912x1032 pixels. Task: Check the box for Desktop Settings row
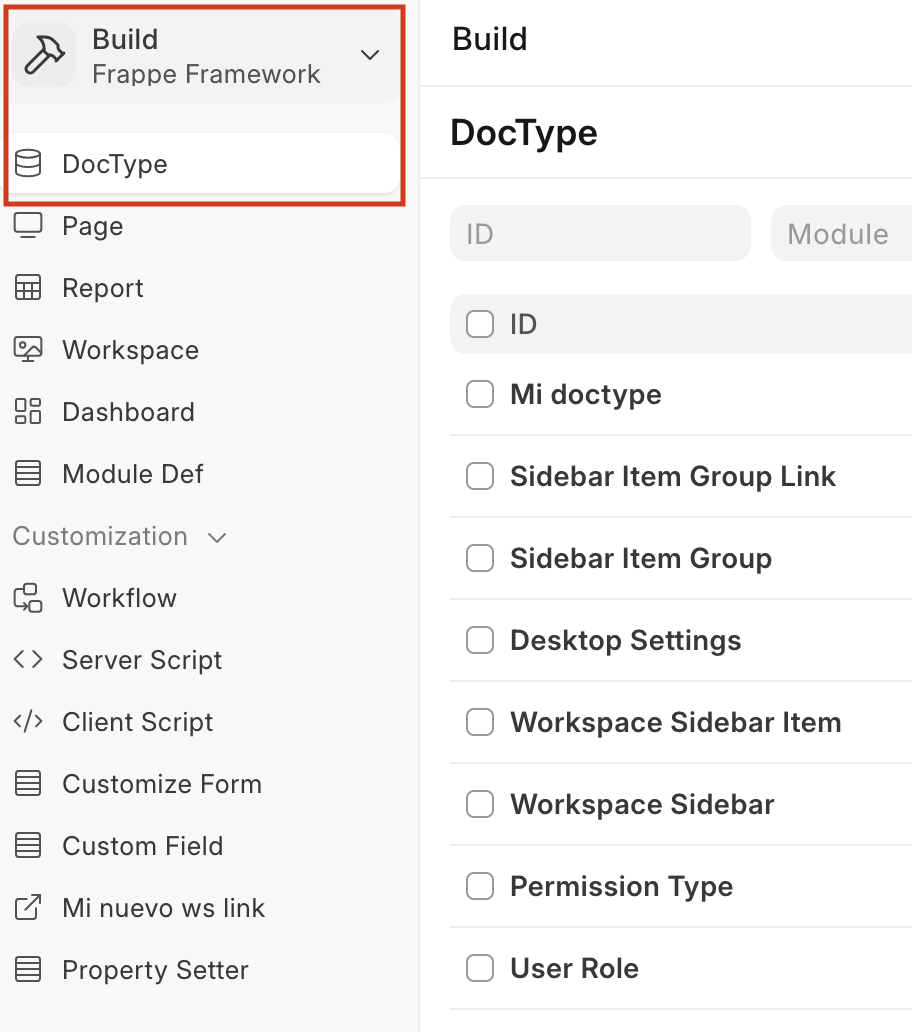480,640
